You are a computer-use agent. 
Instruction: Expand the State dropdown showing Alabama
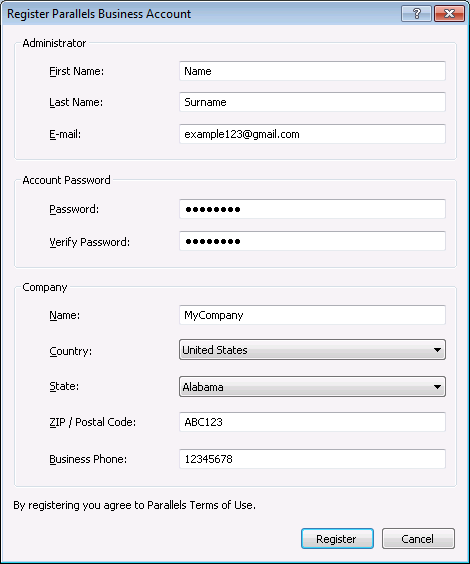(312, 387)
